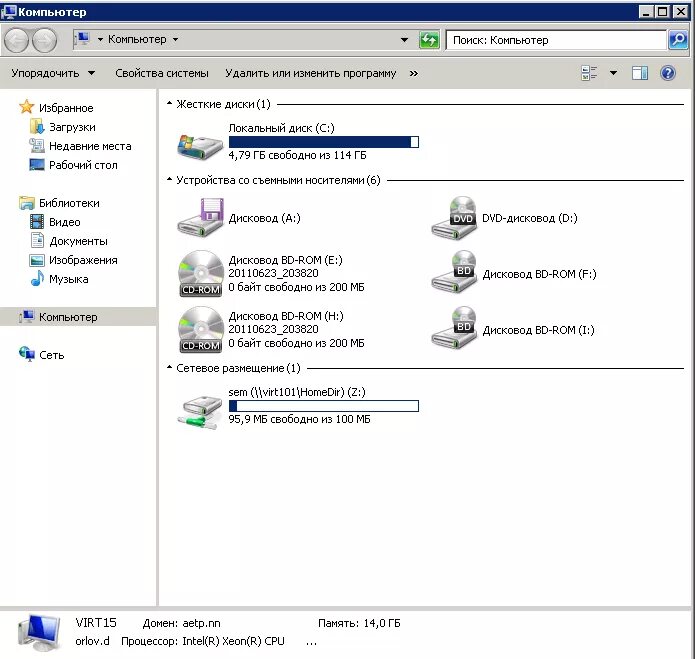Click Дисковод BD-ROM (F:) label
This screenshot has height=659, width=695.
tap(539, 274)
